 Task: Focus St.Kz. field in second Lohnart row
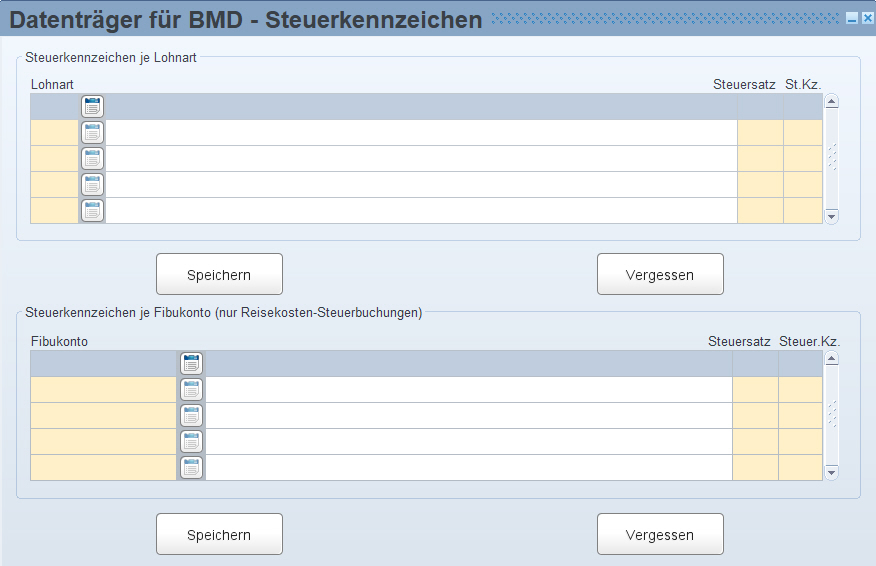(x=803, y=133)
